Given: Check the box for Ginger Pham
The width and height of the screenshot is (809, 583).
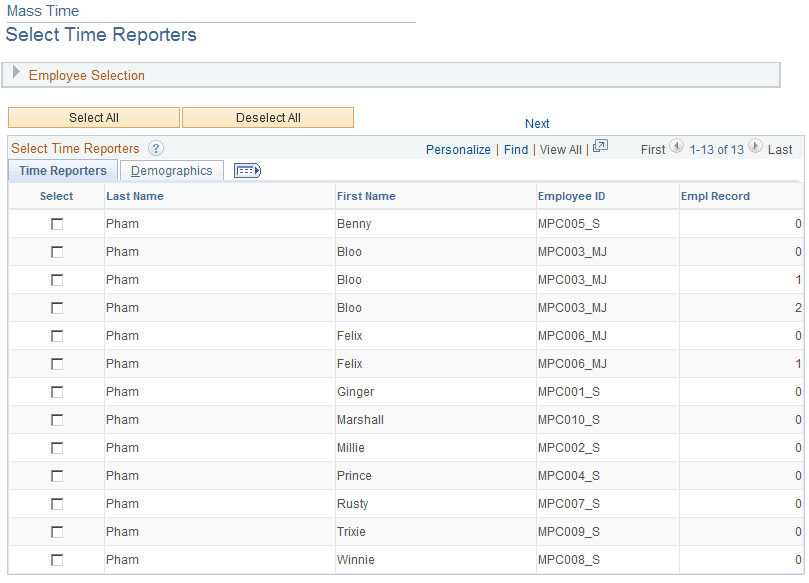Looking at the screenshot, I should pos(57,392).
